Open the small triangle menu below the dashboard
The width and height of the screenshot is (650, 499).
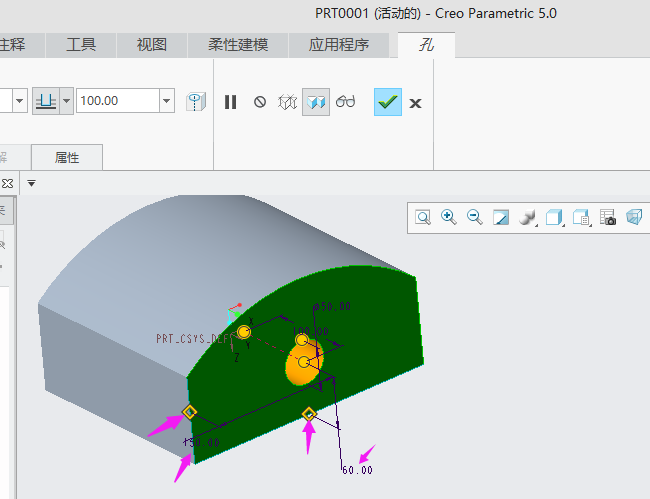tap(32, 183)
